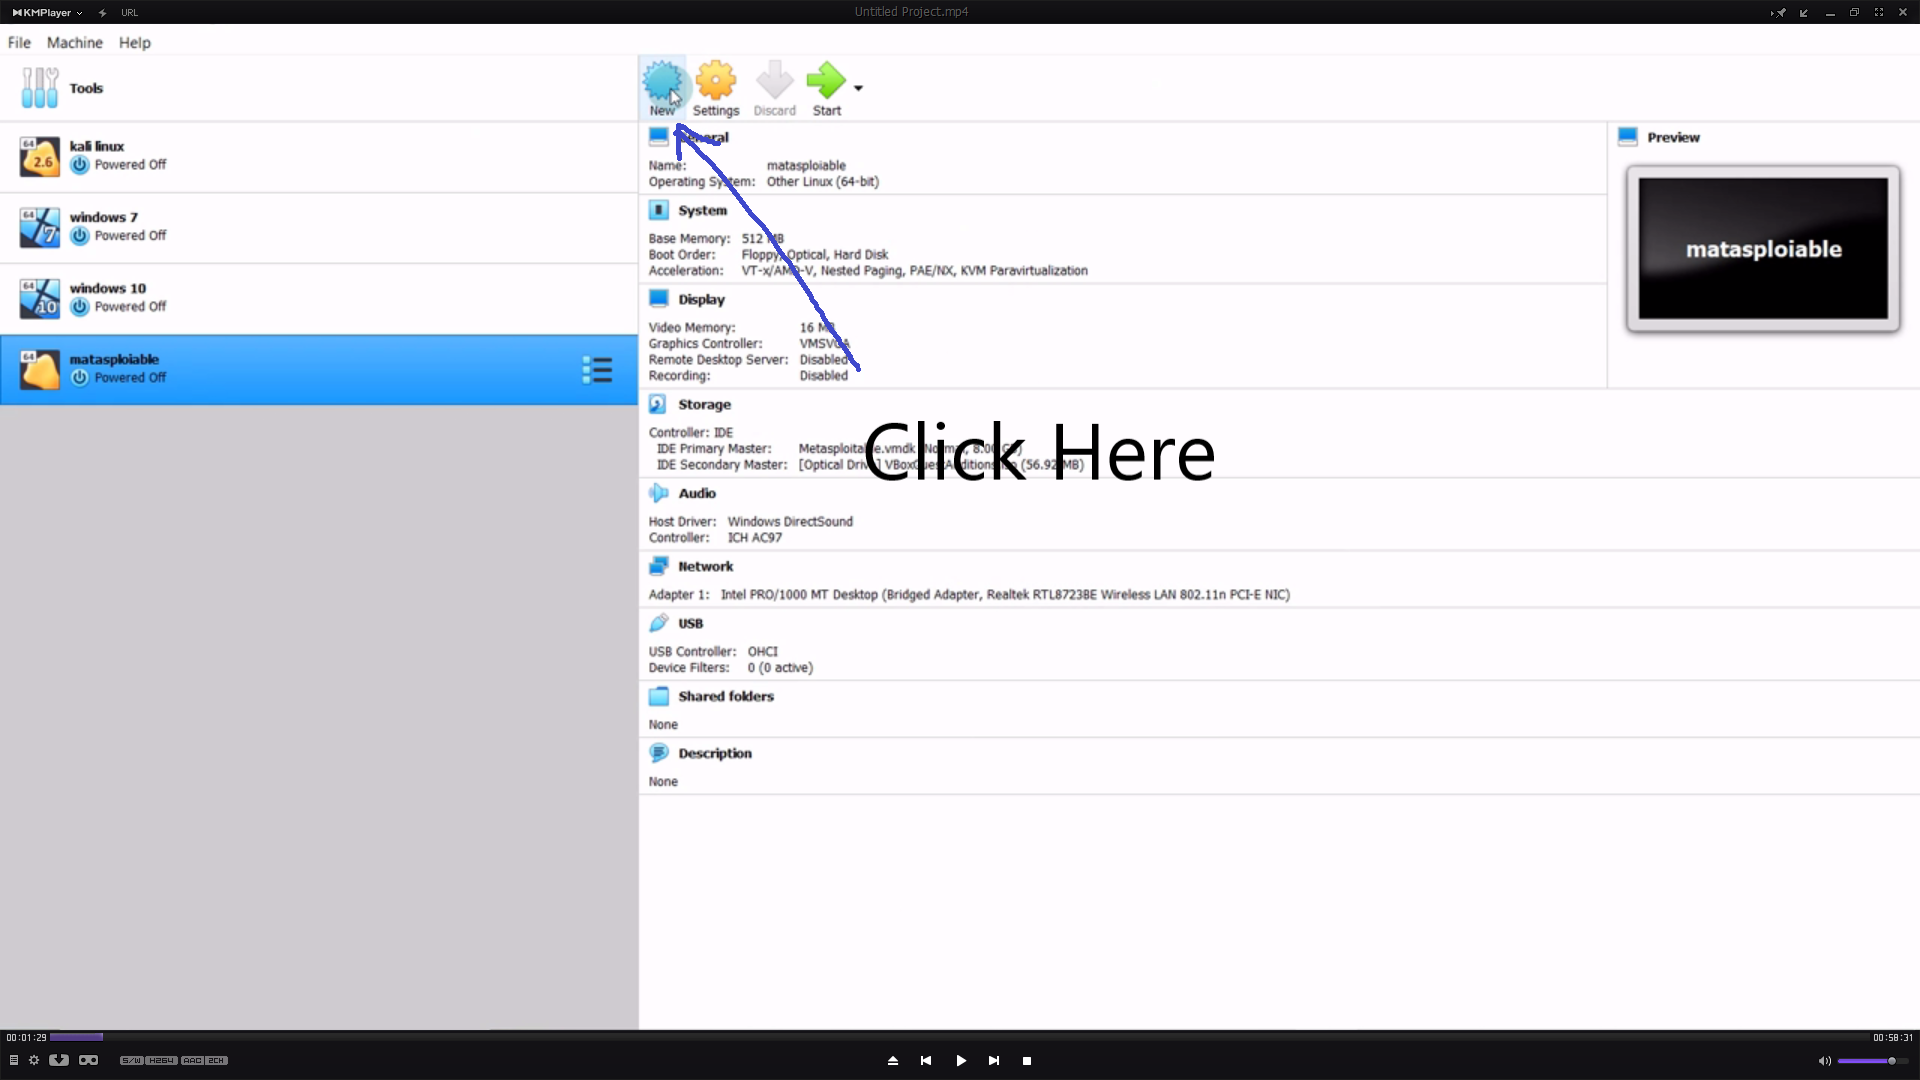Mute audio with the speaker icon
The width and height of the screenshot is (1920, 1080).
pyautogui.click(x=1824, y=1061)
